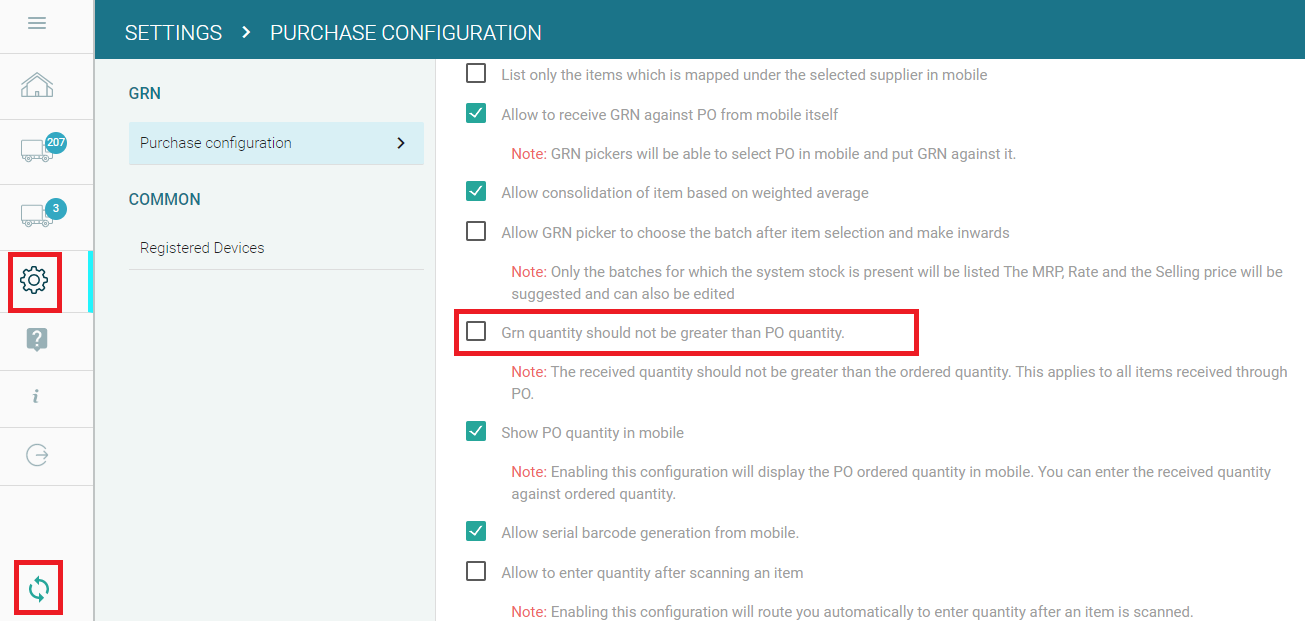The width and height of the screenshot is (1305, 621).
Task: Click the sync refresh icon
Action: 38,588
